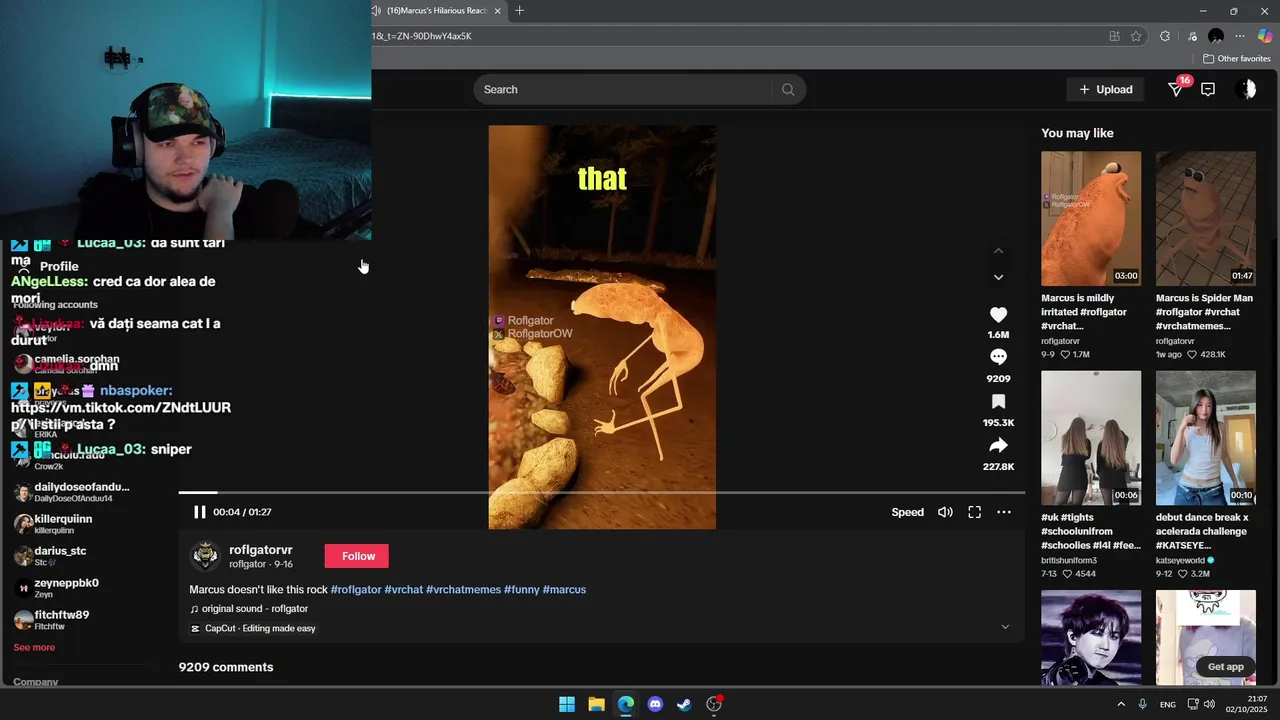Open Discord from the taskbar
Viewport: 1280px width, 720px height.
pyautogui.click(x=655, y=704)
